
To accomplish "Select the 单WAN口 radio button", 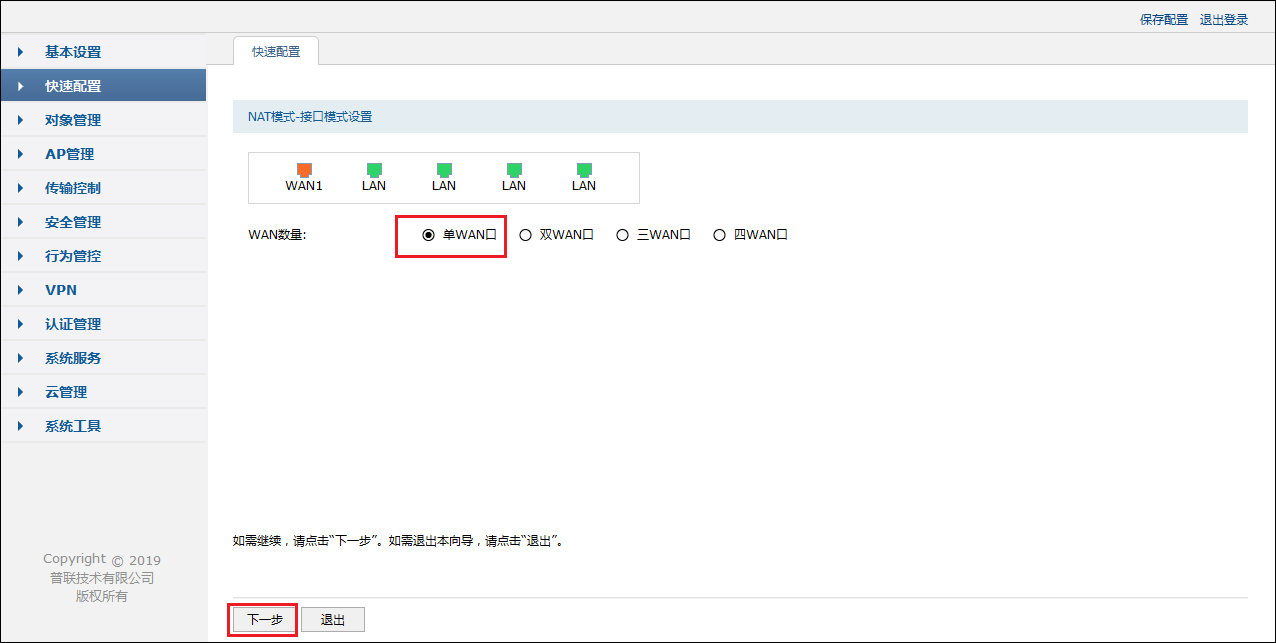I will (428, 236).
